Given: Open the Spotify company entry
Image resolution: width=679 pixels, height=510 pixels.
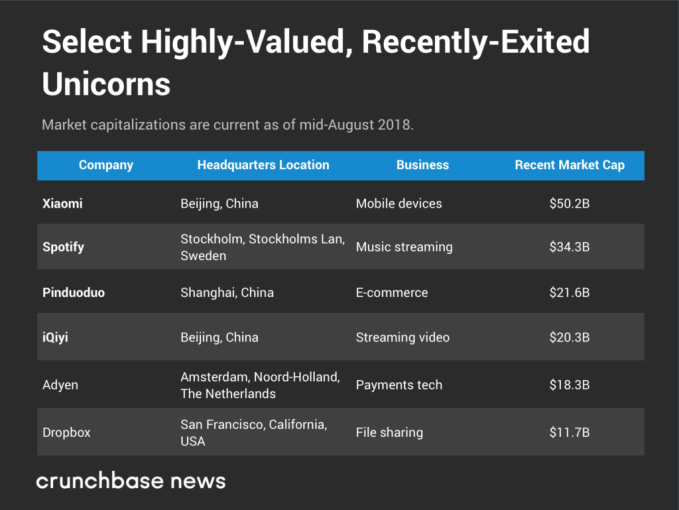Looking at the screenshot, I should 63,247.
